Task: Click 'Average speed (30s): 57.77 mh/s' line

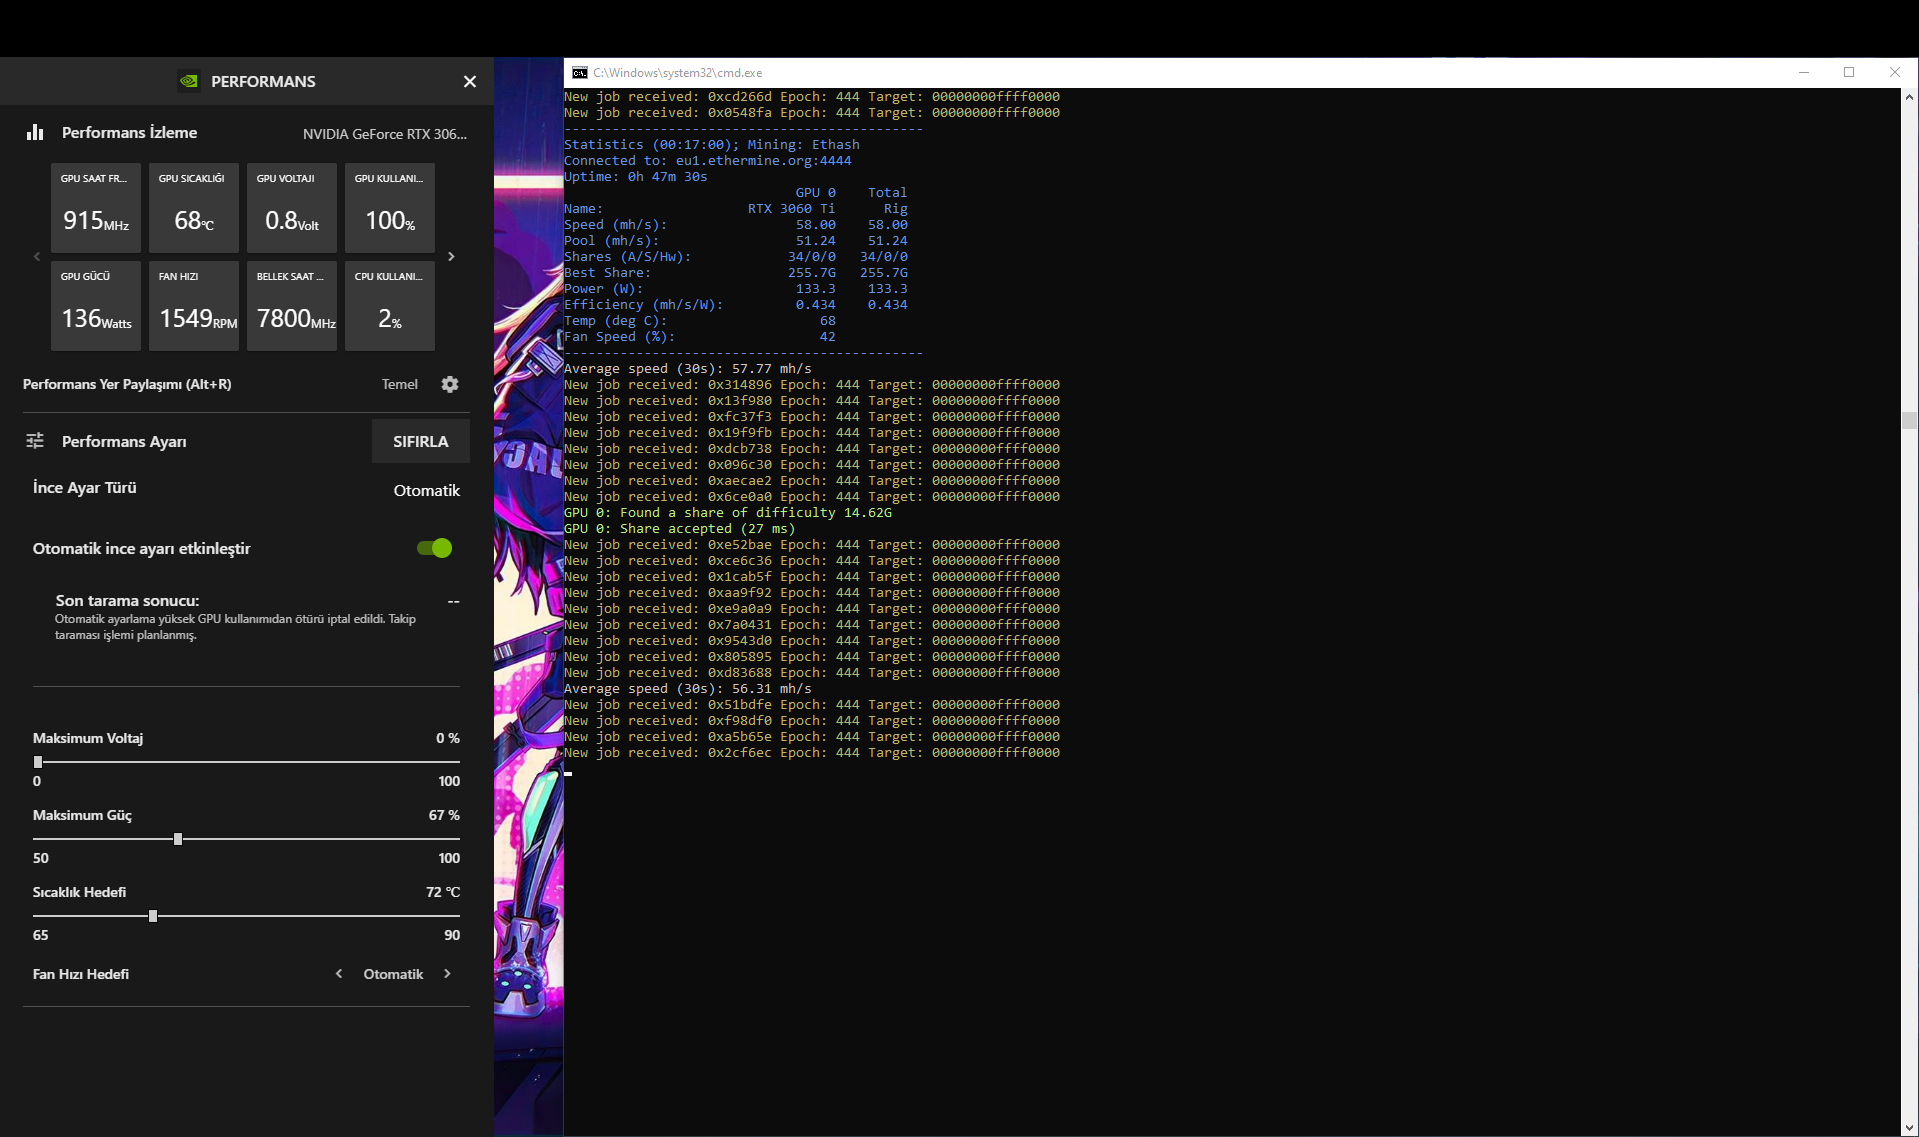Action: pos(688,369)
